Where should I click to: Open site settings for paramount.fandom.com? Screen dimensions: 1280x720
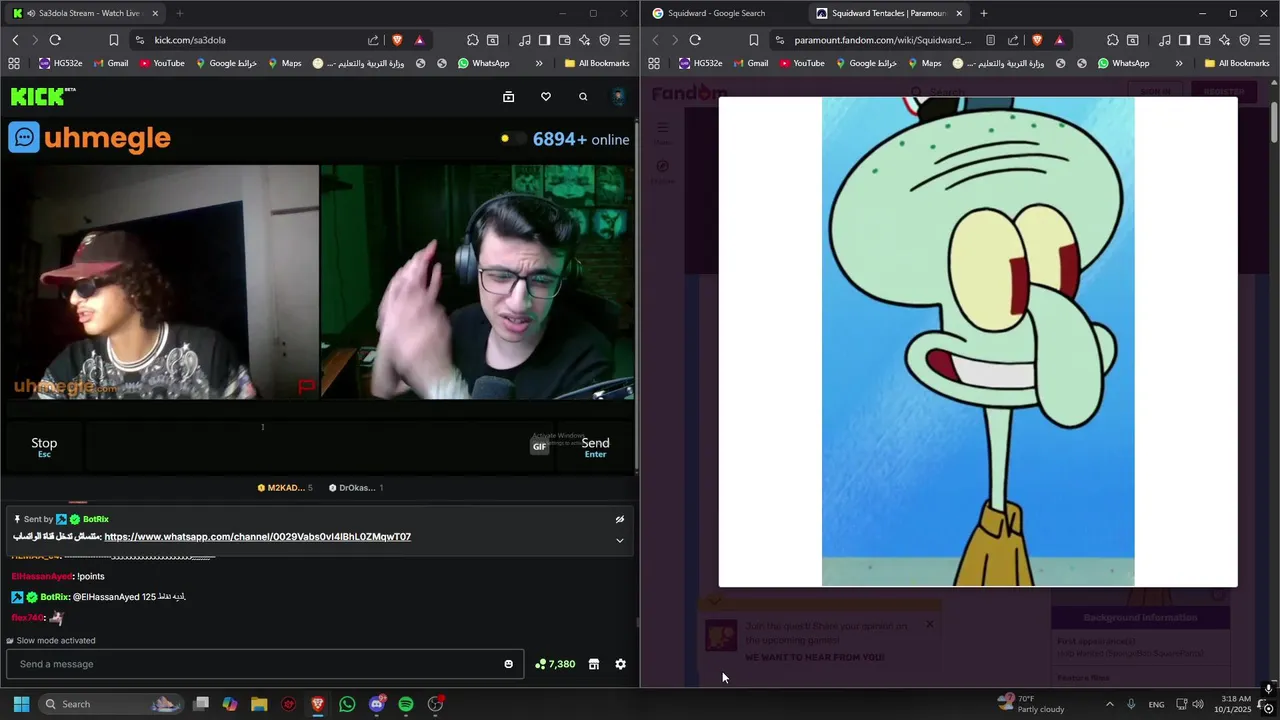(780, 40)
